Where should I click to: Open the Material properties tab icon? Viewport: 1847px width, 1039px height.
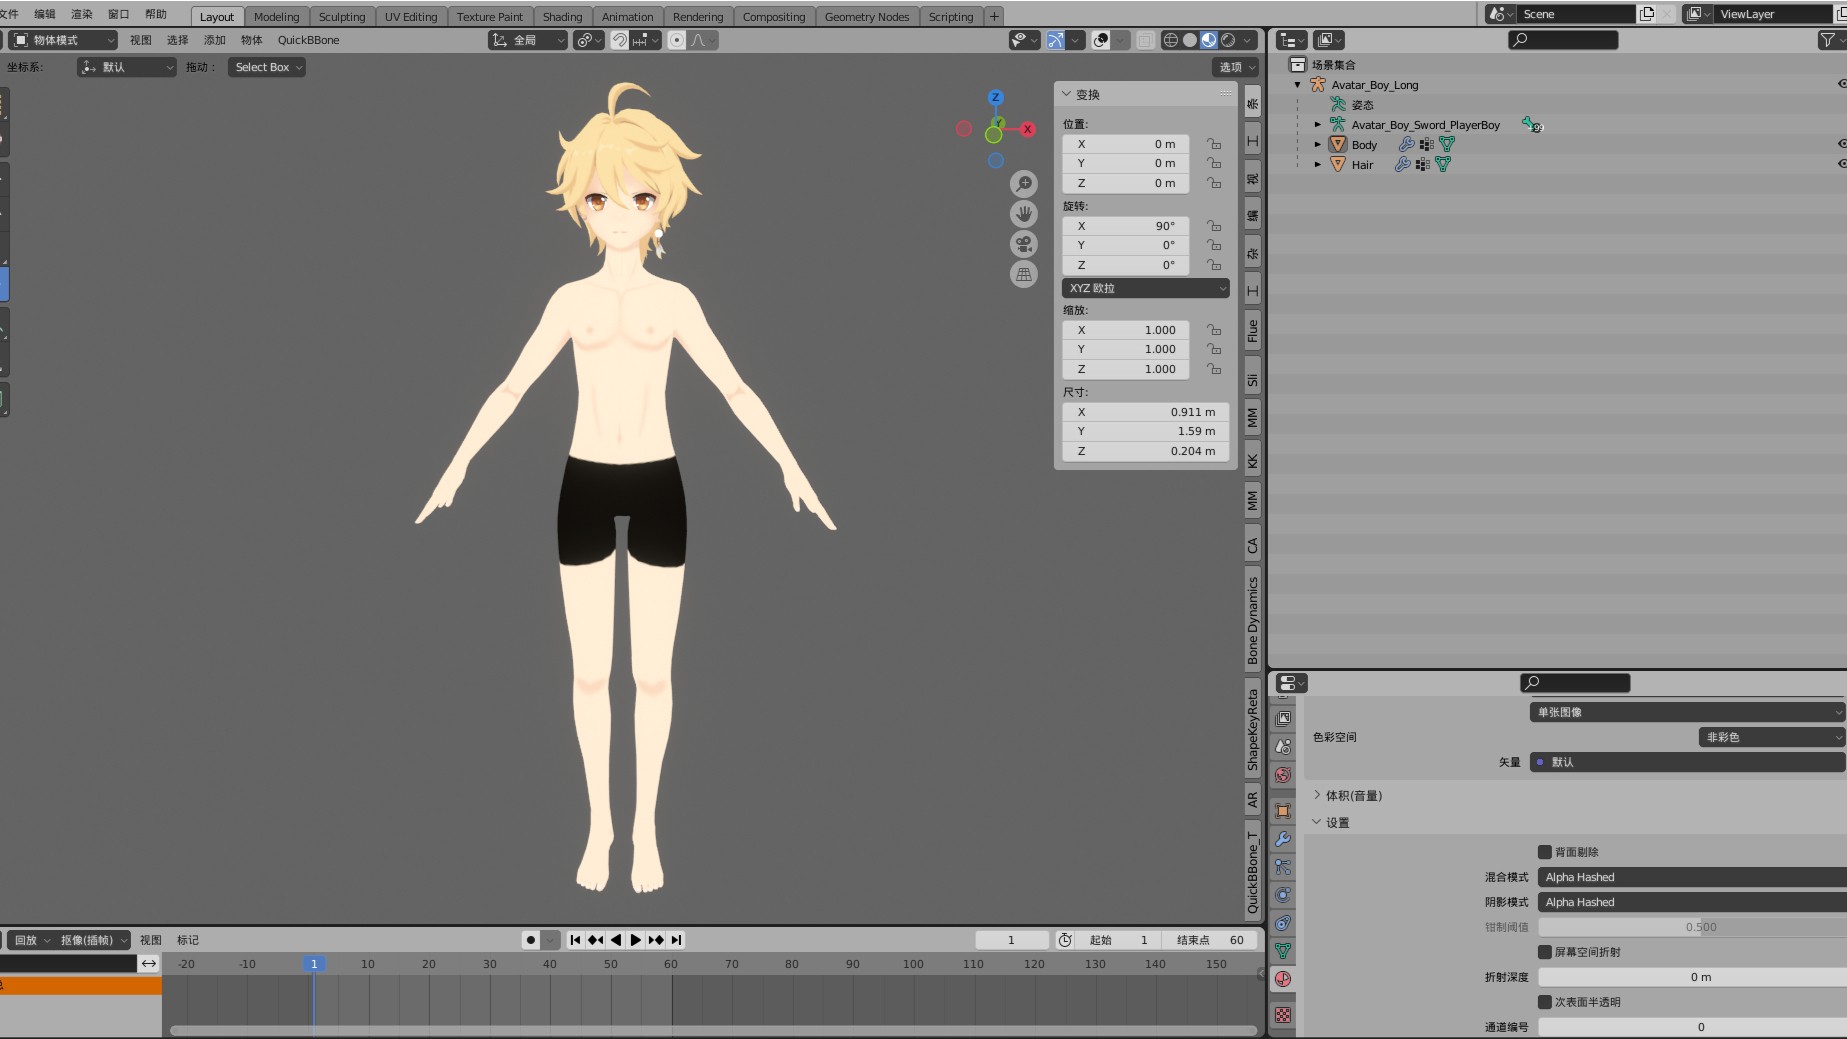coord(1283,979)
